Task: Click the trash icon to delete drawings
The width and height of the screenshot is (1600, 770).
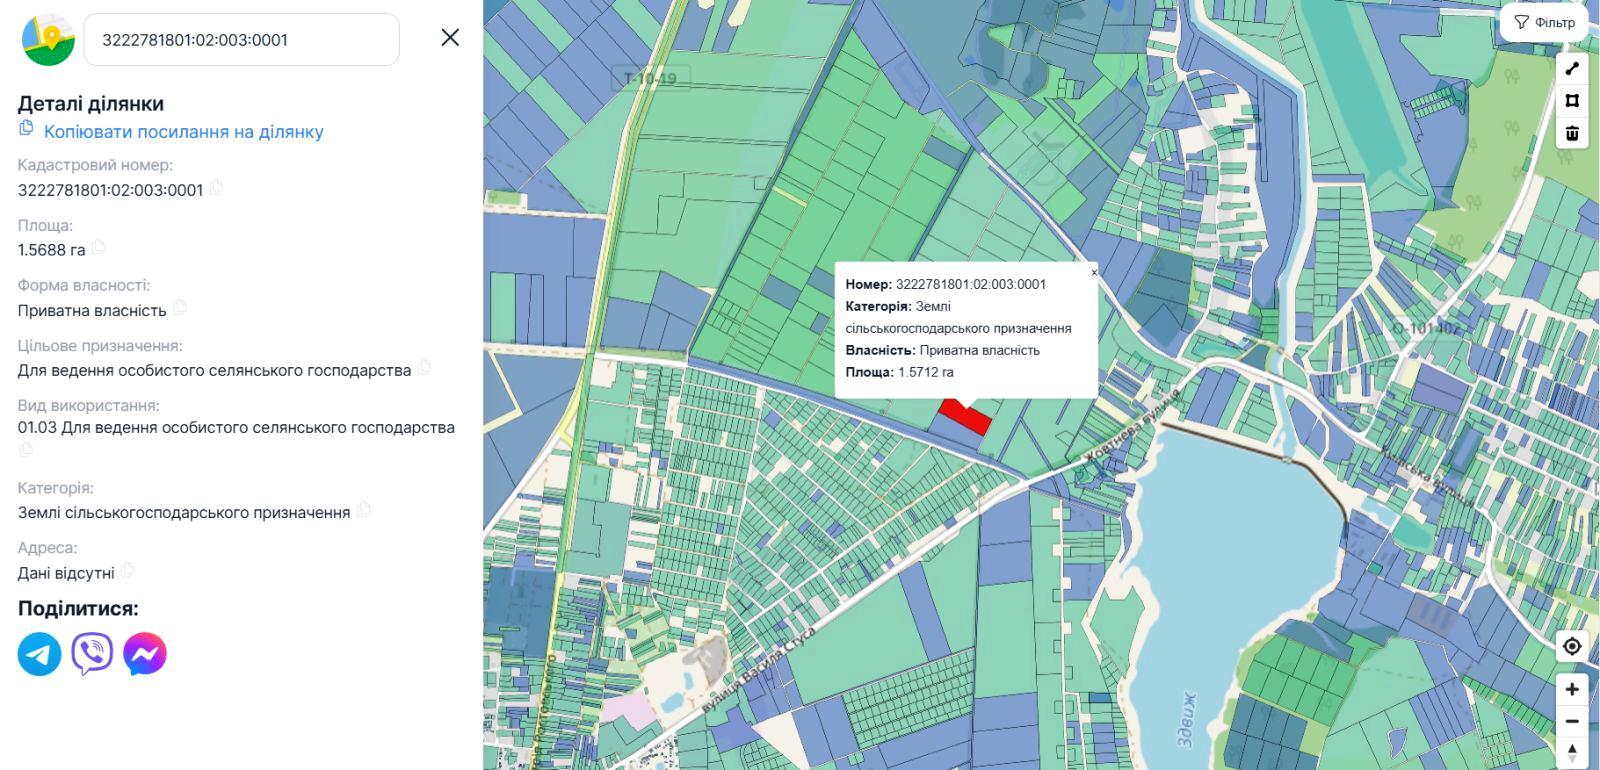Action: (x=1572, y=134)
